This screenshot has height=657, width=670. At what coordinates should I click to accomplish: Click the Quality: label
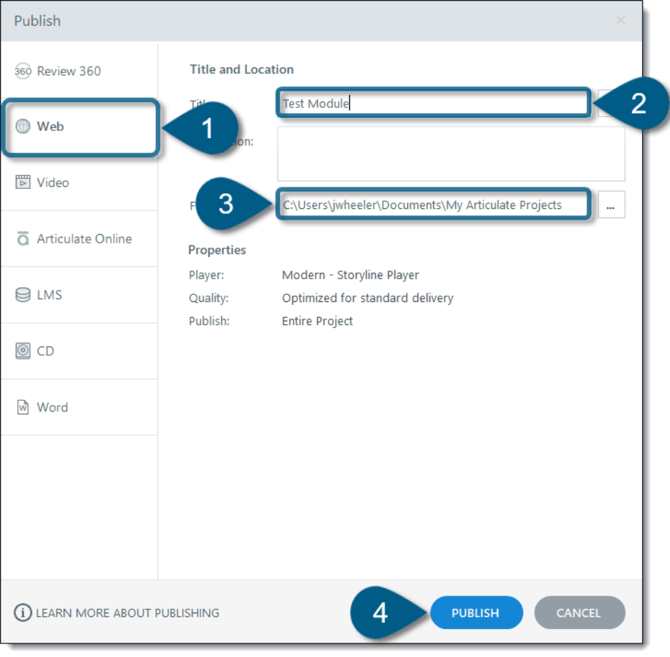[x=209, y=298]
